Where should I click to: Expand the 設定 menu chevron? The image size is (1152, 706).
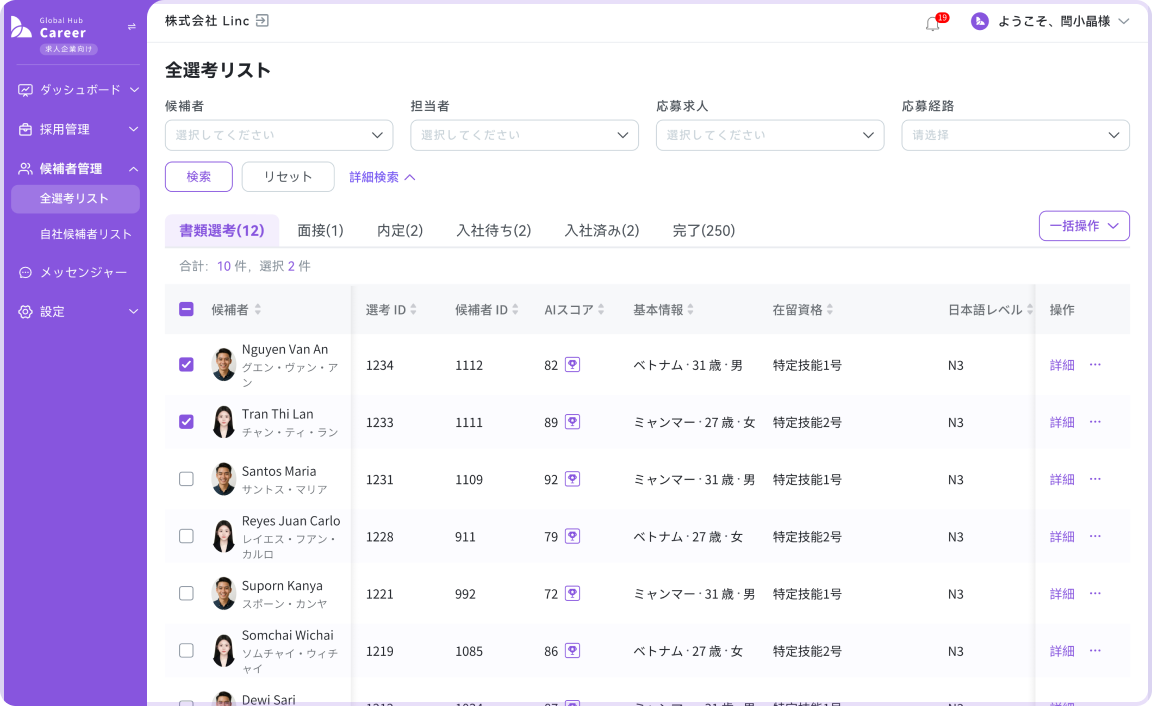click(x=134, y=311)
